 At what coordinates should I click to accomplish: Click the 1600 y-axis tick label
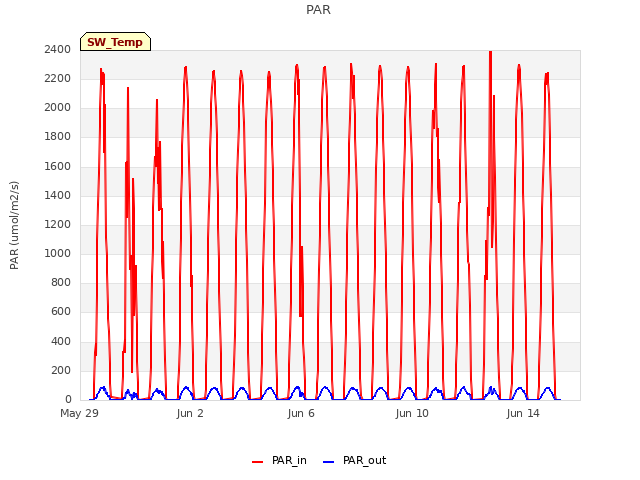(x=58, y=167)
